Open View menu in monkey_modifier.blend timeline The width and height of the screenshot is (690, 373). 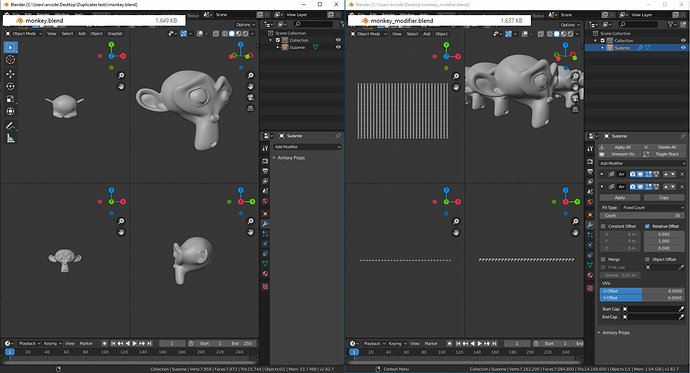(x=415, y=344)
